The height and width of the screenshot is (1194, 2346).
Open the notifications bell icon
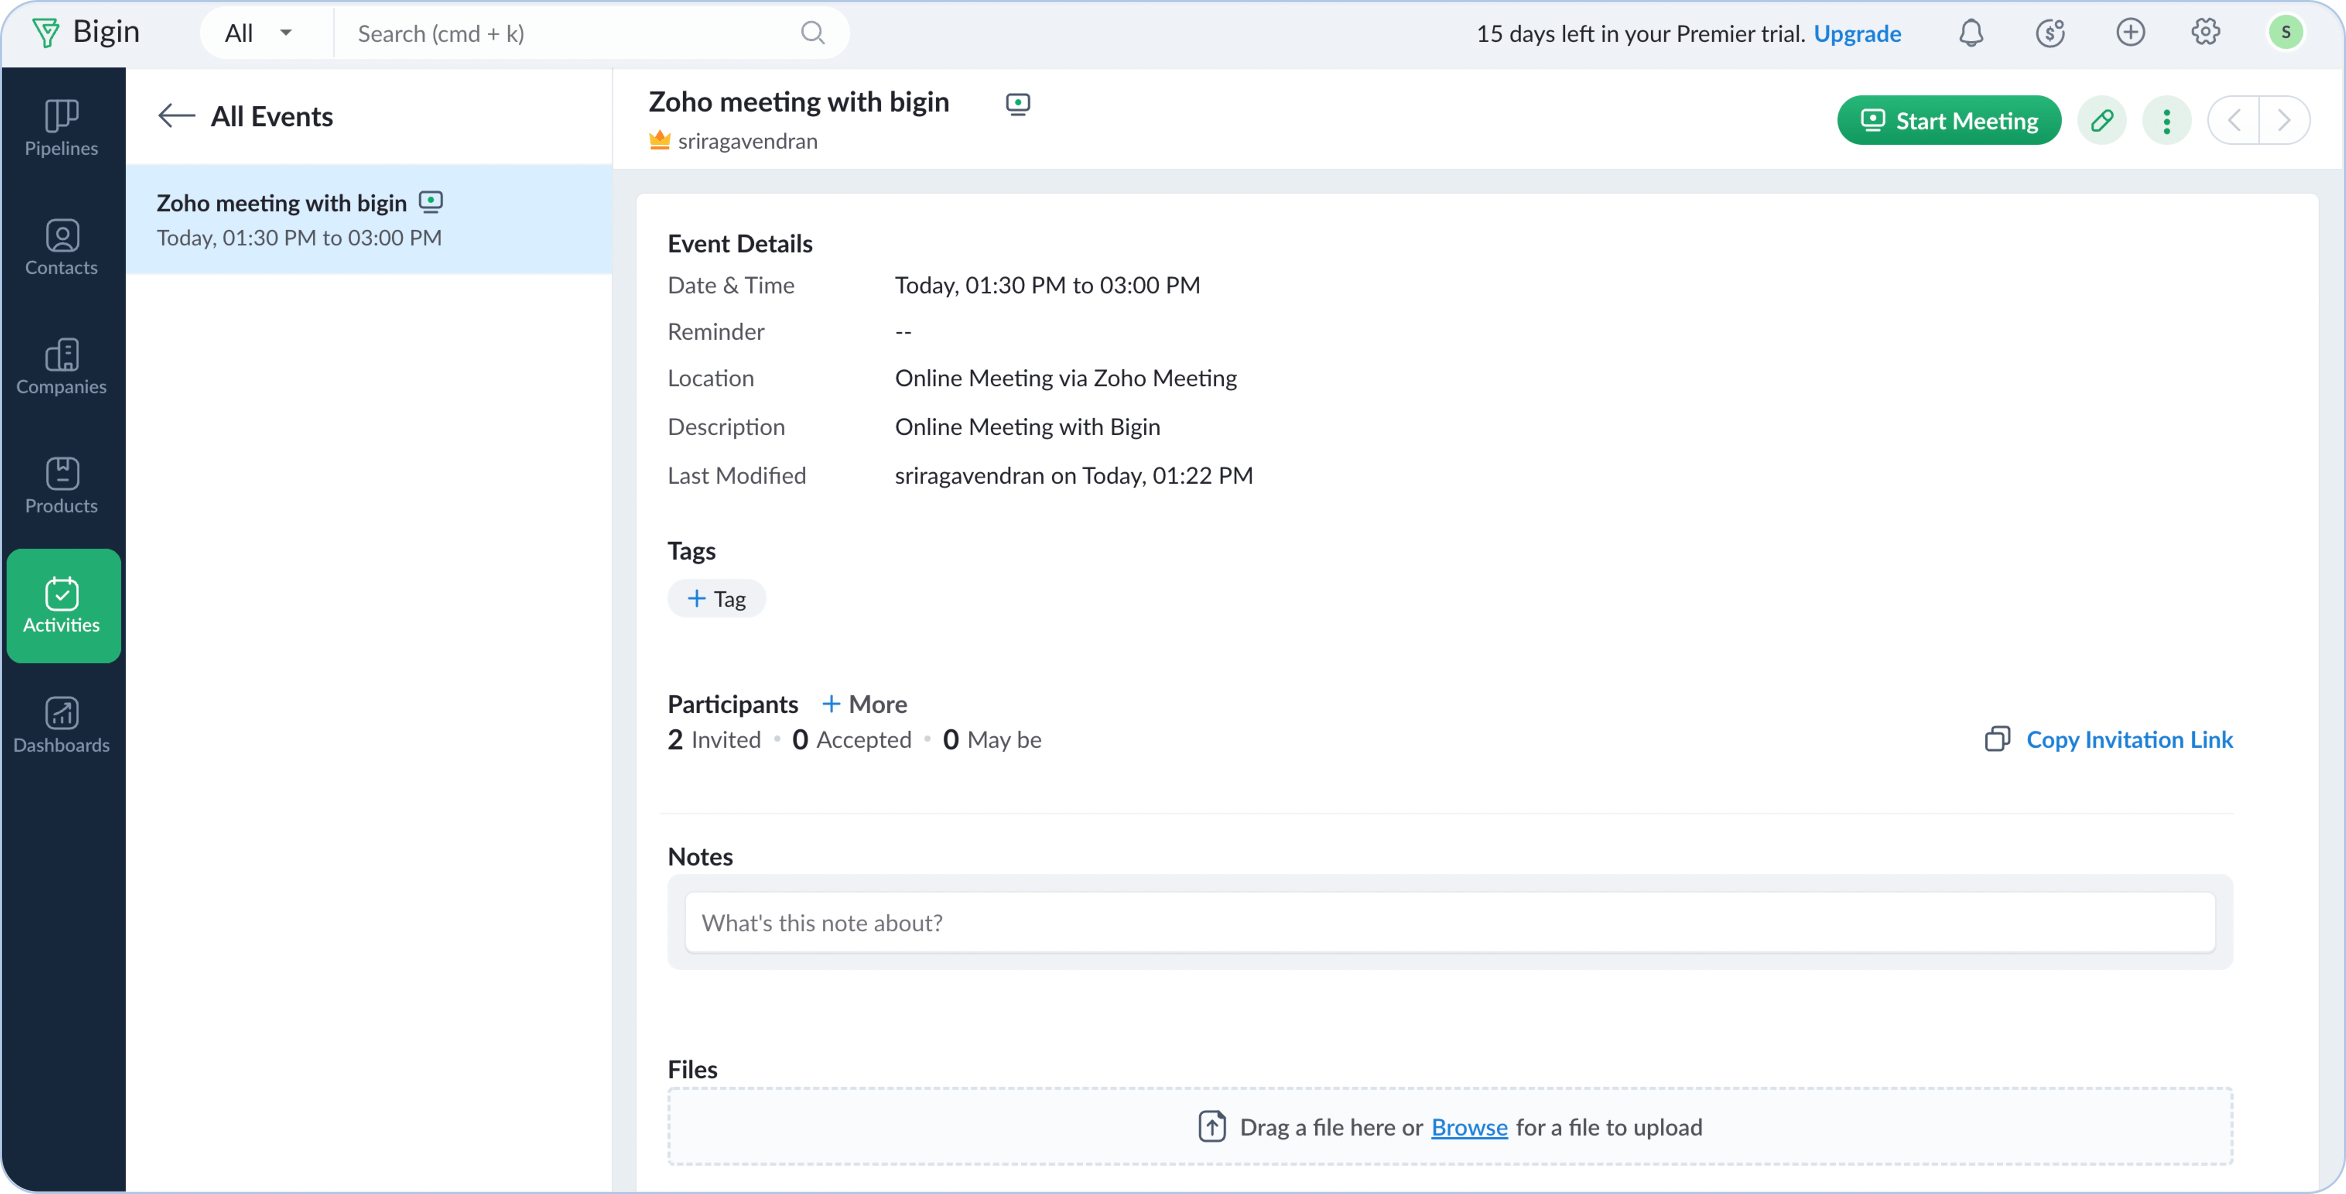(x=1971, y=33)
